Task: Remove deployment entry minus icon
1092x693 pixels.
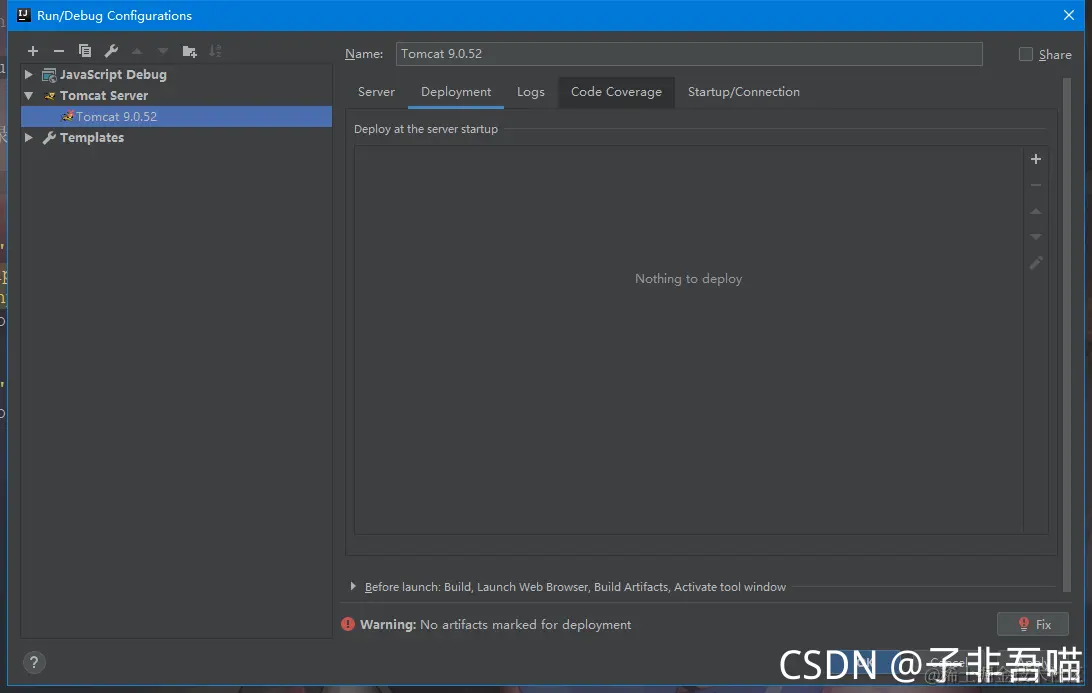Action: (1036, 185)
